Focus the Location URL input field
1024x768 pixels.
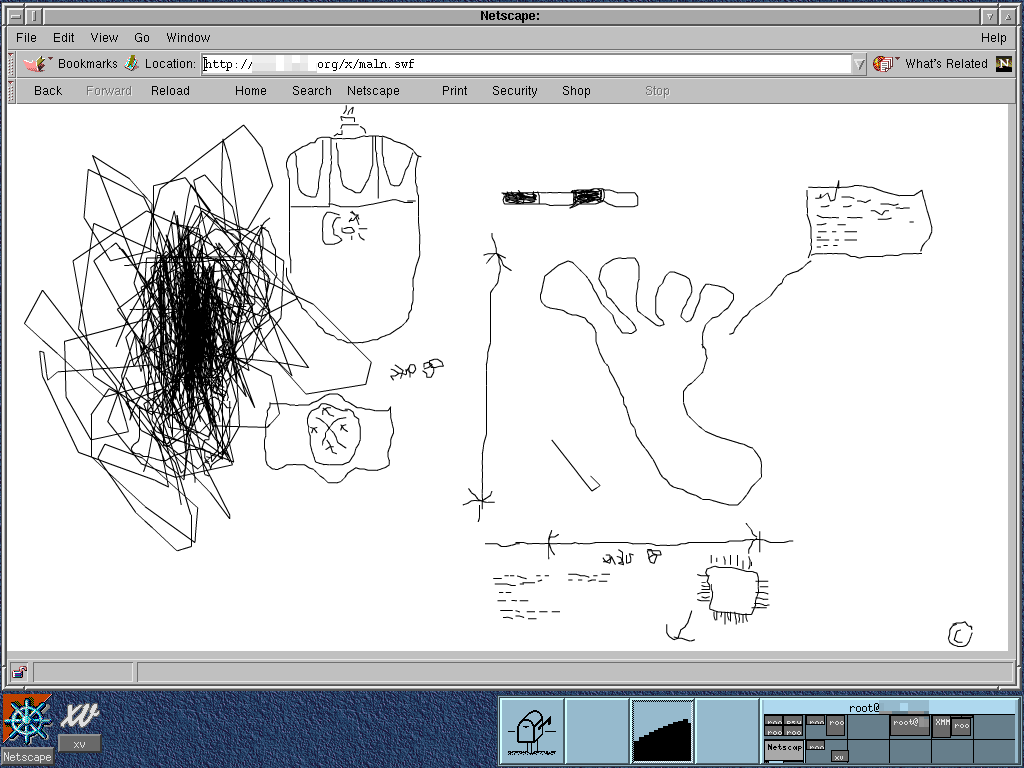tap(526, 64)
